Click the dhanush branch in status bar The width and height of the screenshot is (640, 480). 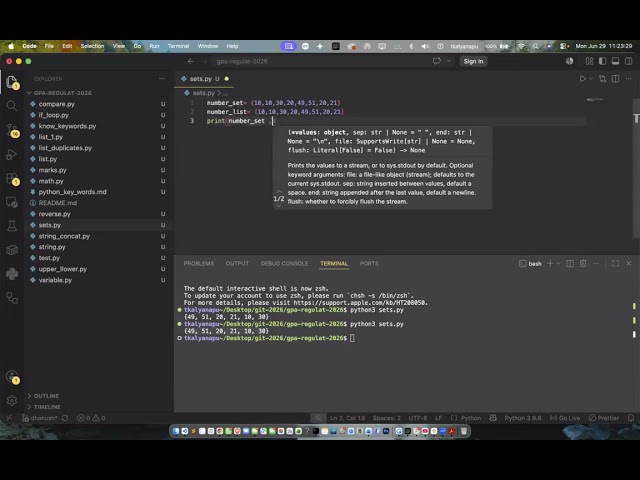coord(40,418)
